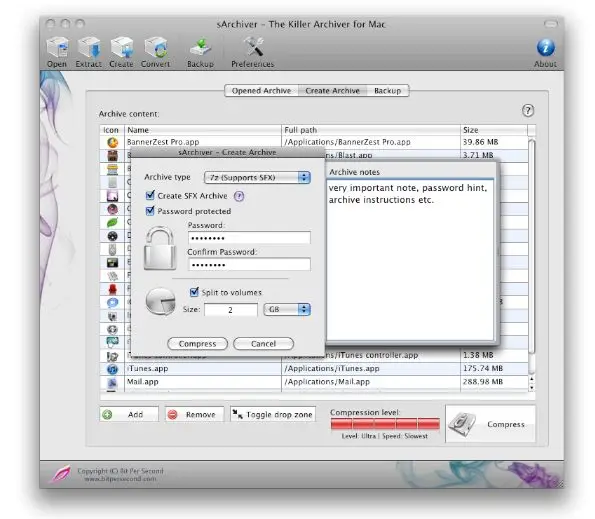
Task: Click the Compress button in the dialog
Action: tap(197, 344)
